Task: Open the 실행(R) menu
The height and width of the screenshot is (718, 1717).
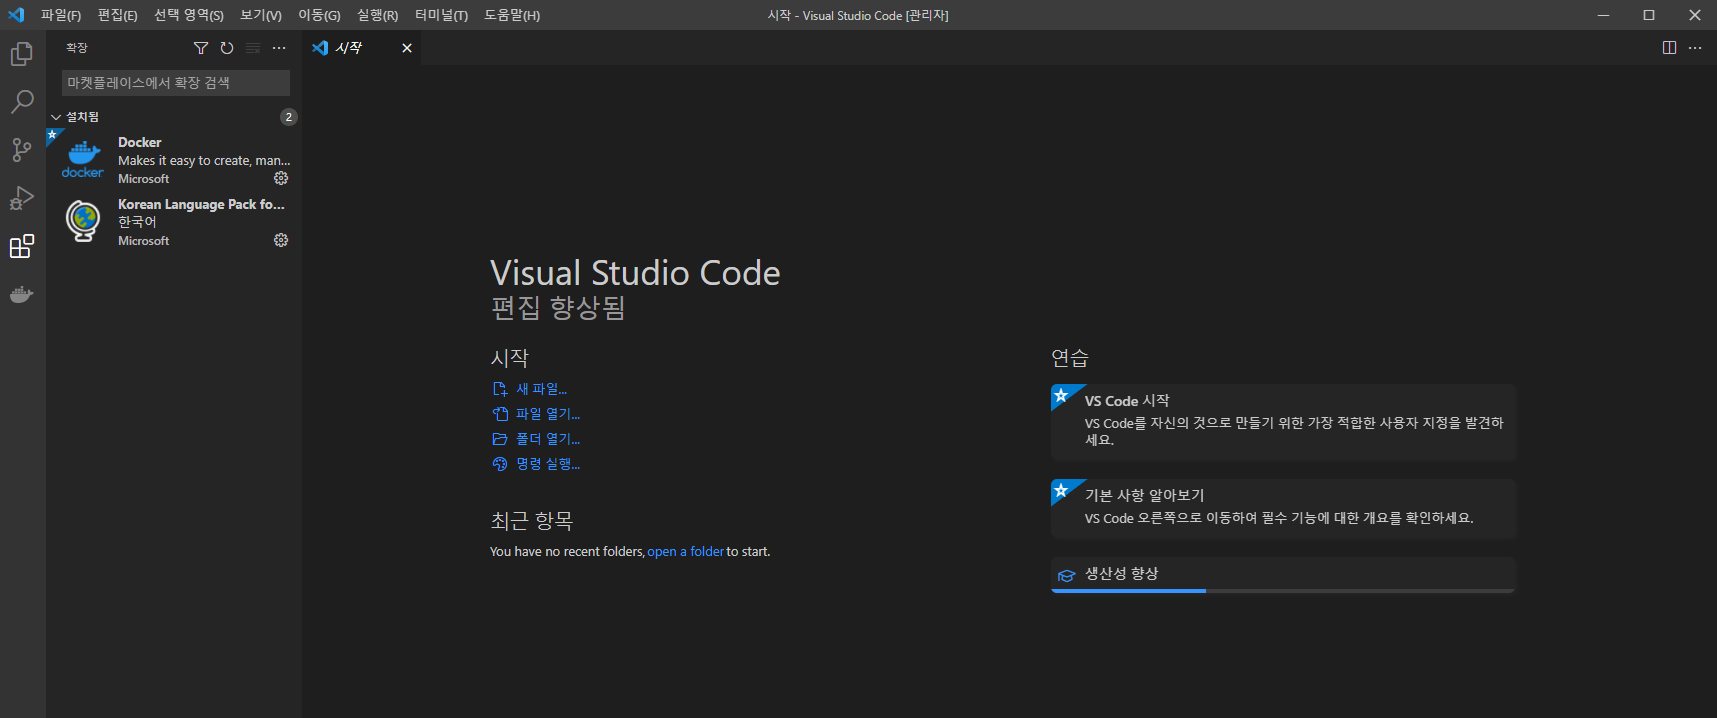Action: pos(377,15)
